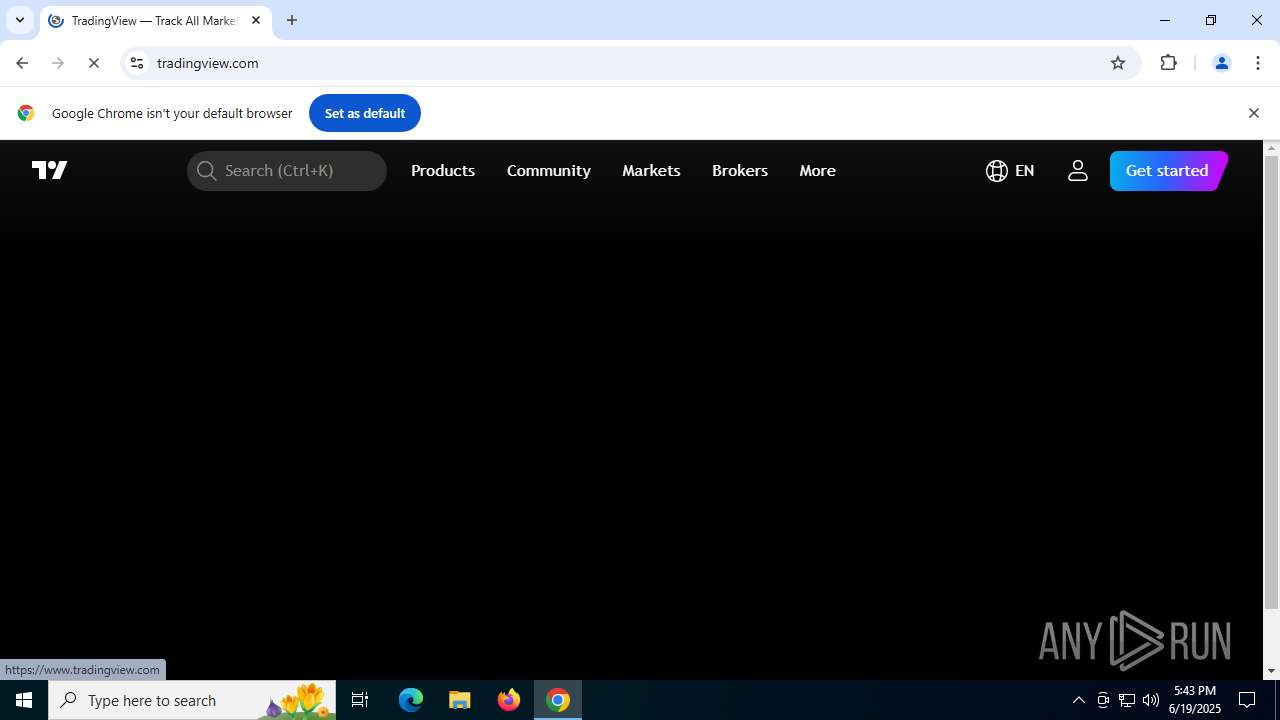This screenshot has height=720, width=1280.
Task: Click the TradingView logo
Action: (50, 170)
